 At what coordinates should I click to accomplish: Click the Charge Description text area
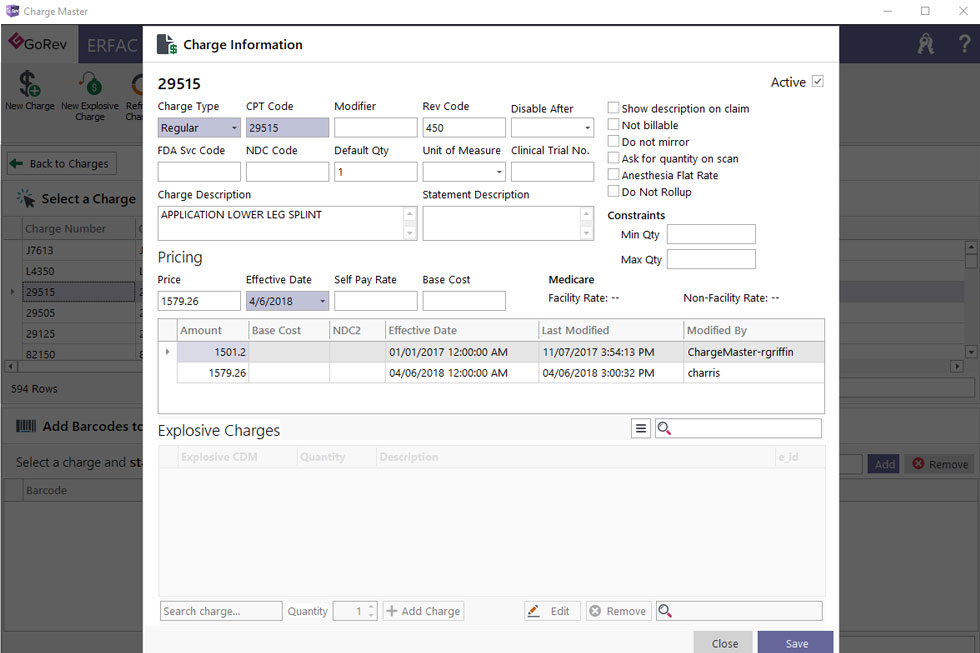click(281, 223)
